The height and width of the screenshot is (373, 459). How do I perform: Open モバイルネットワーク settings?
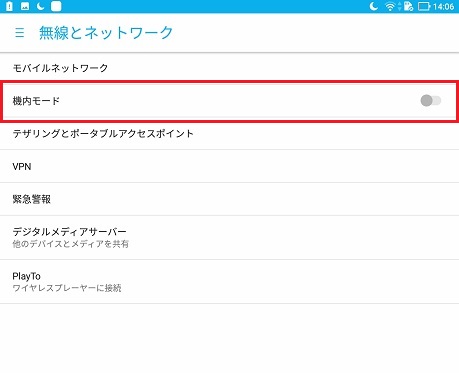pos(229,68)
